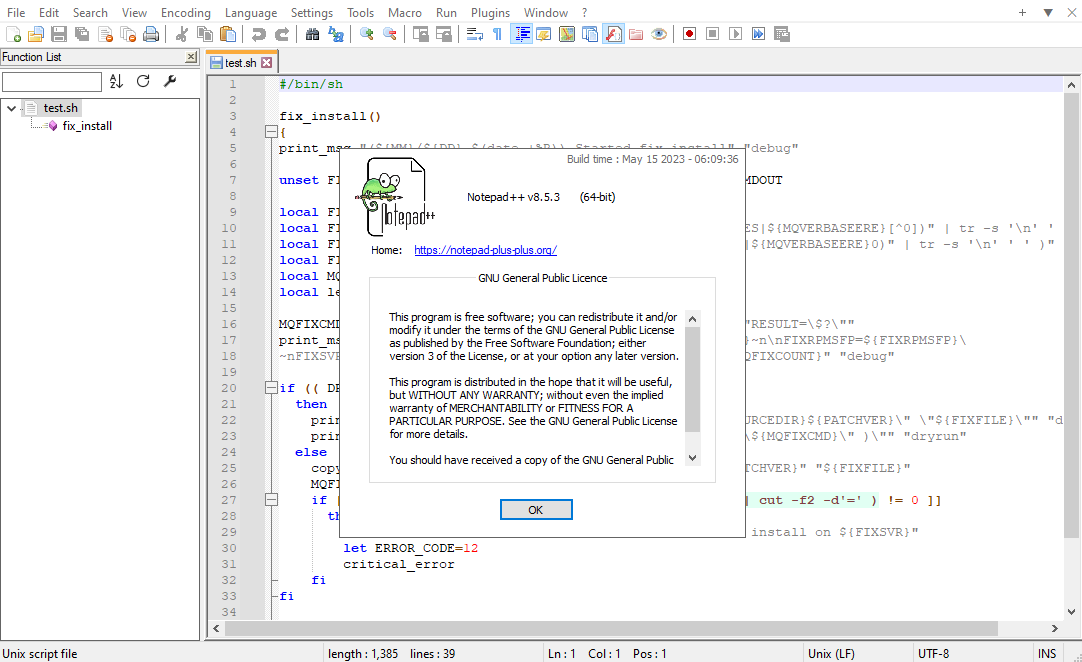Close the Function List panel

[191, 57]
